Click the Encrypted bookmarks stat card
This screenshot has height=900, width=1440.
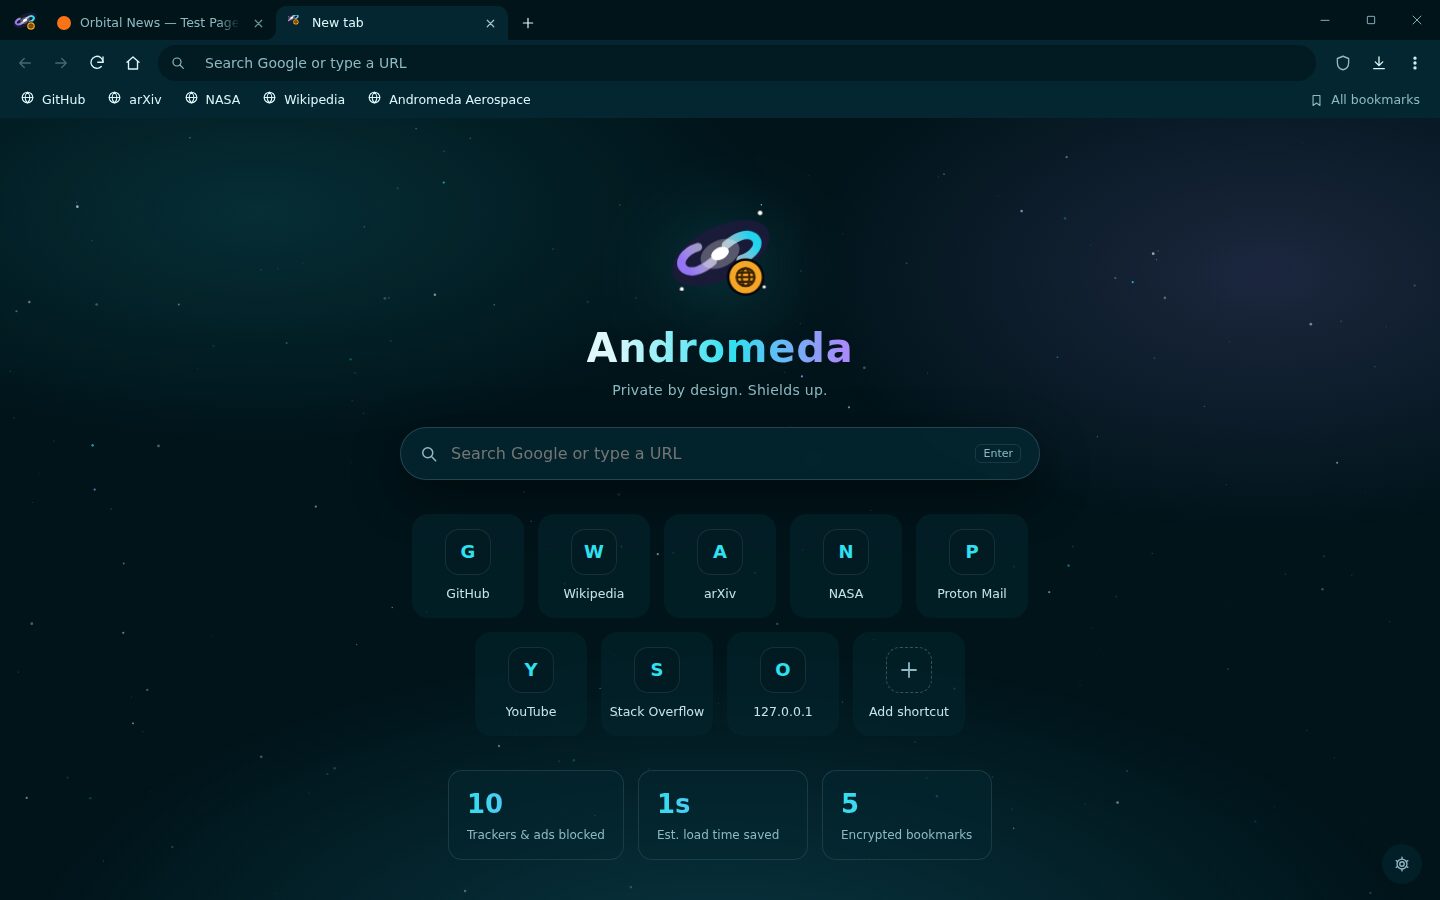907,815
